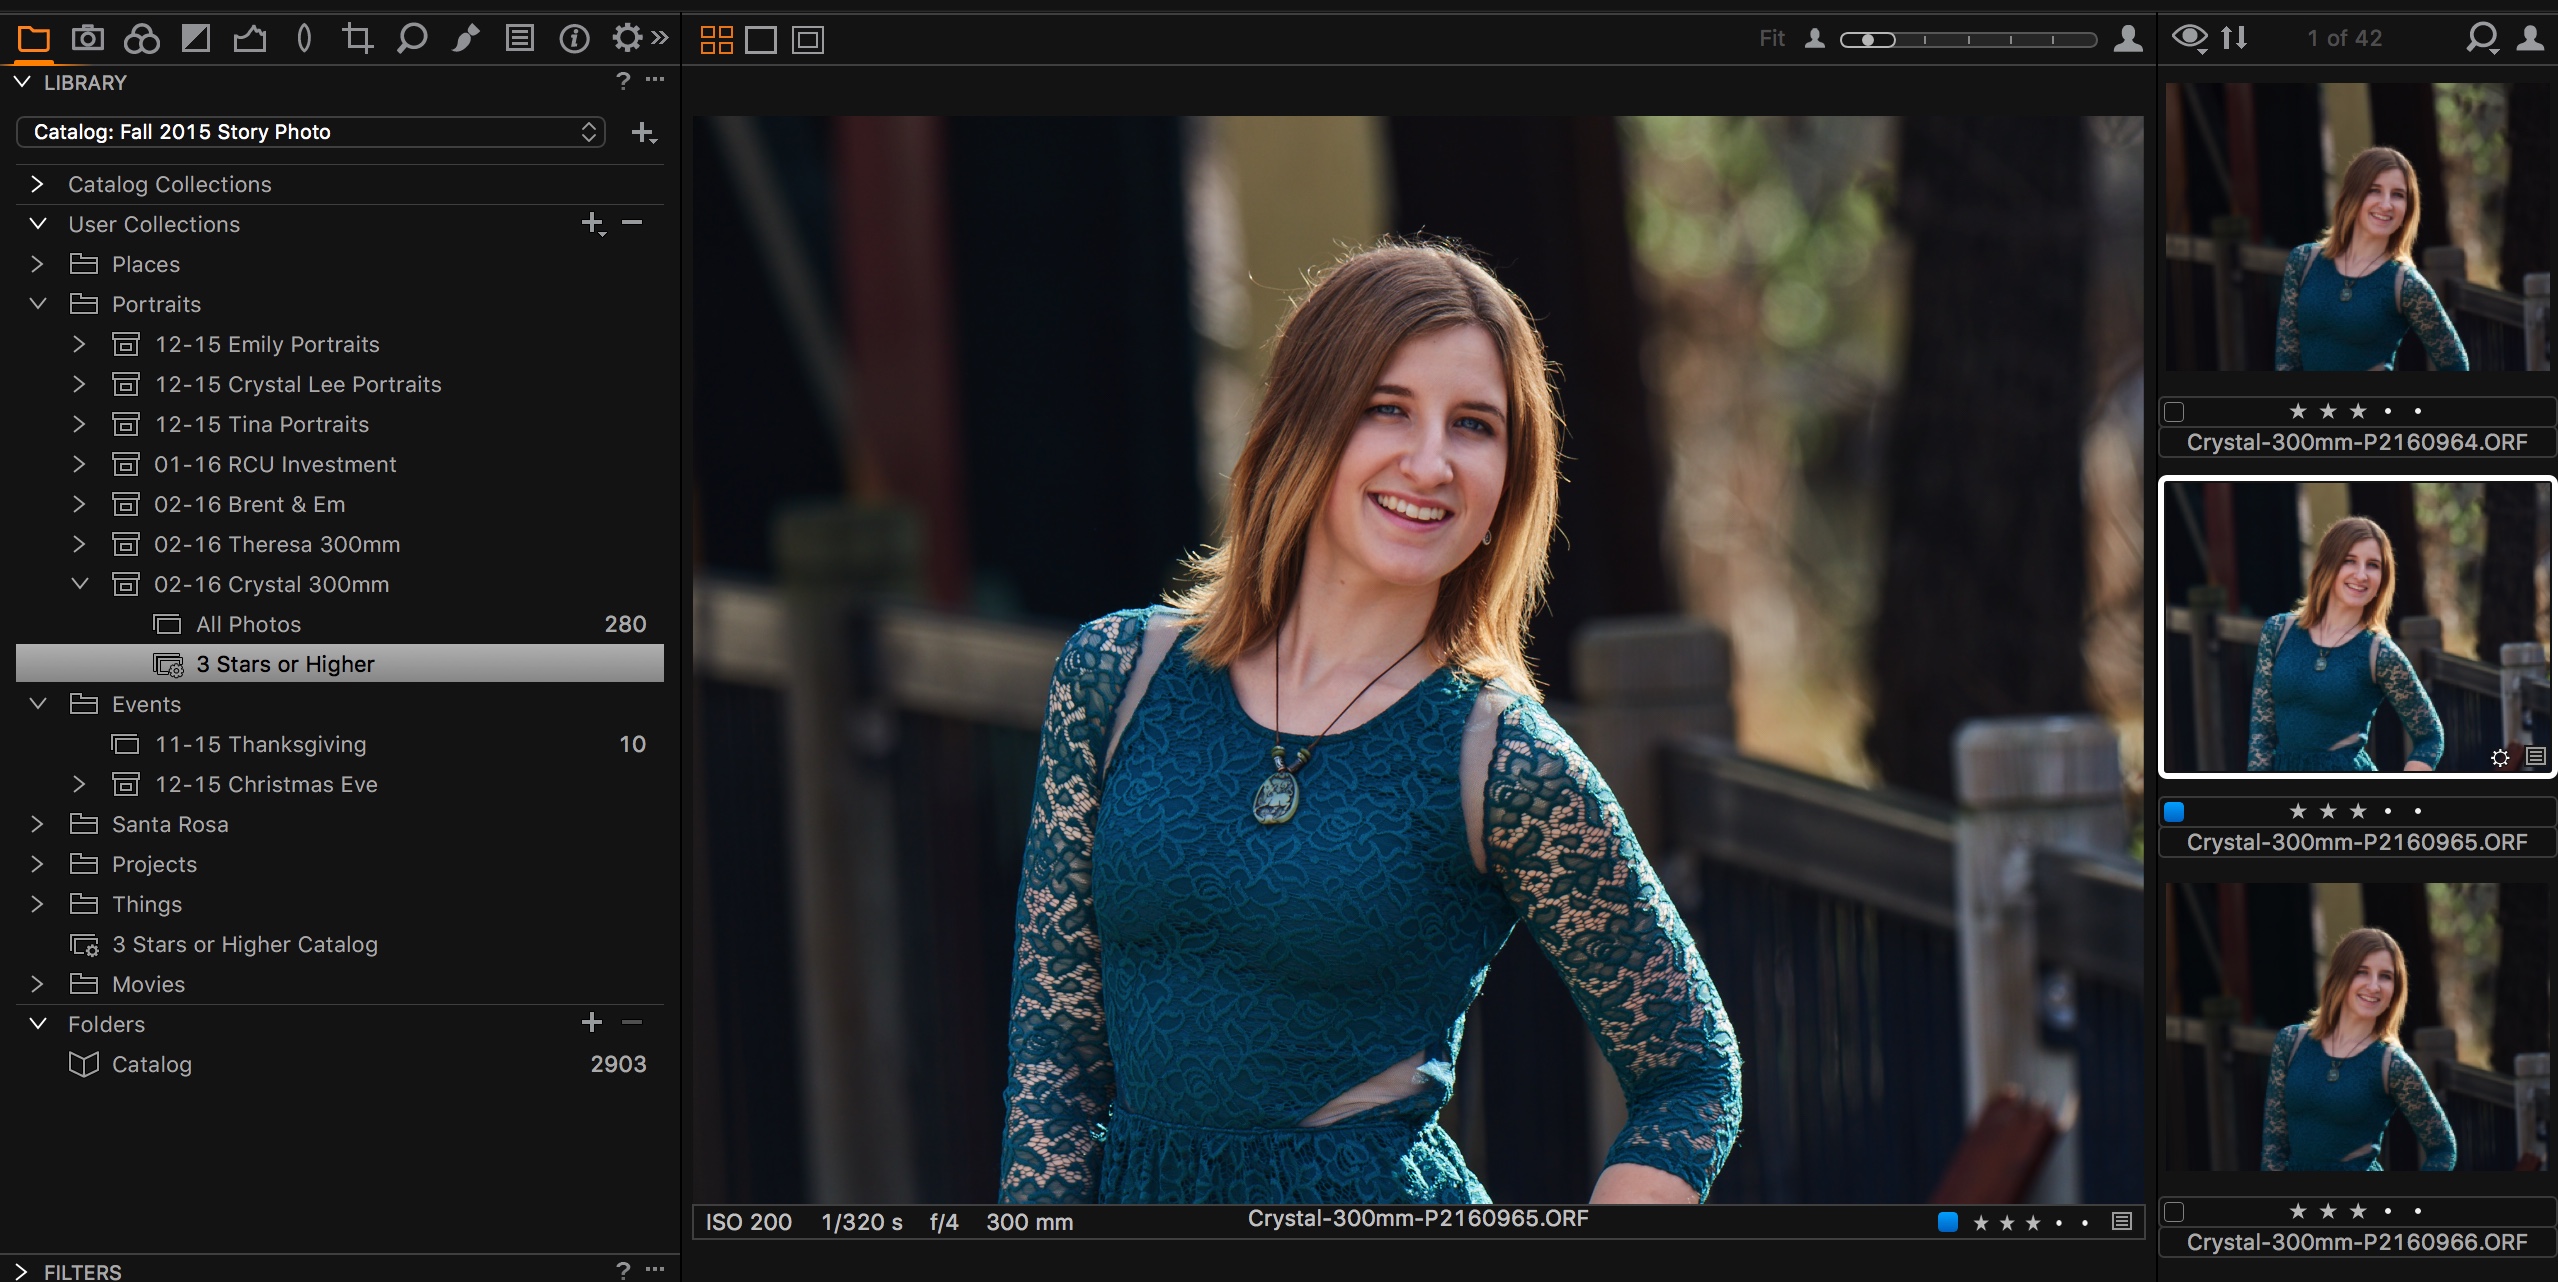This screenshot has width=2558, height=1282.
Task: Toggle color tag checkbox for P2160964.ORF
Action: click(2174, 411)
